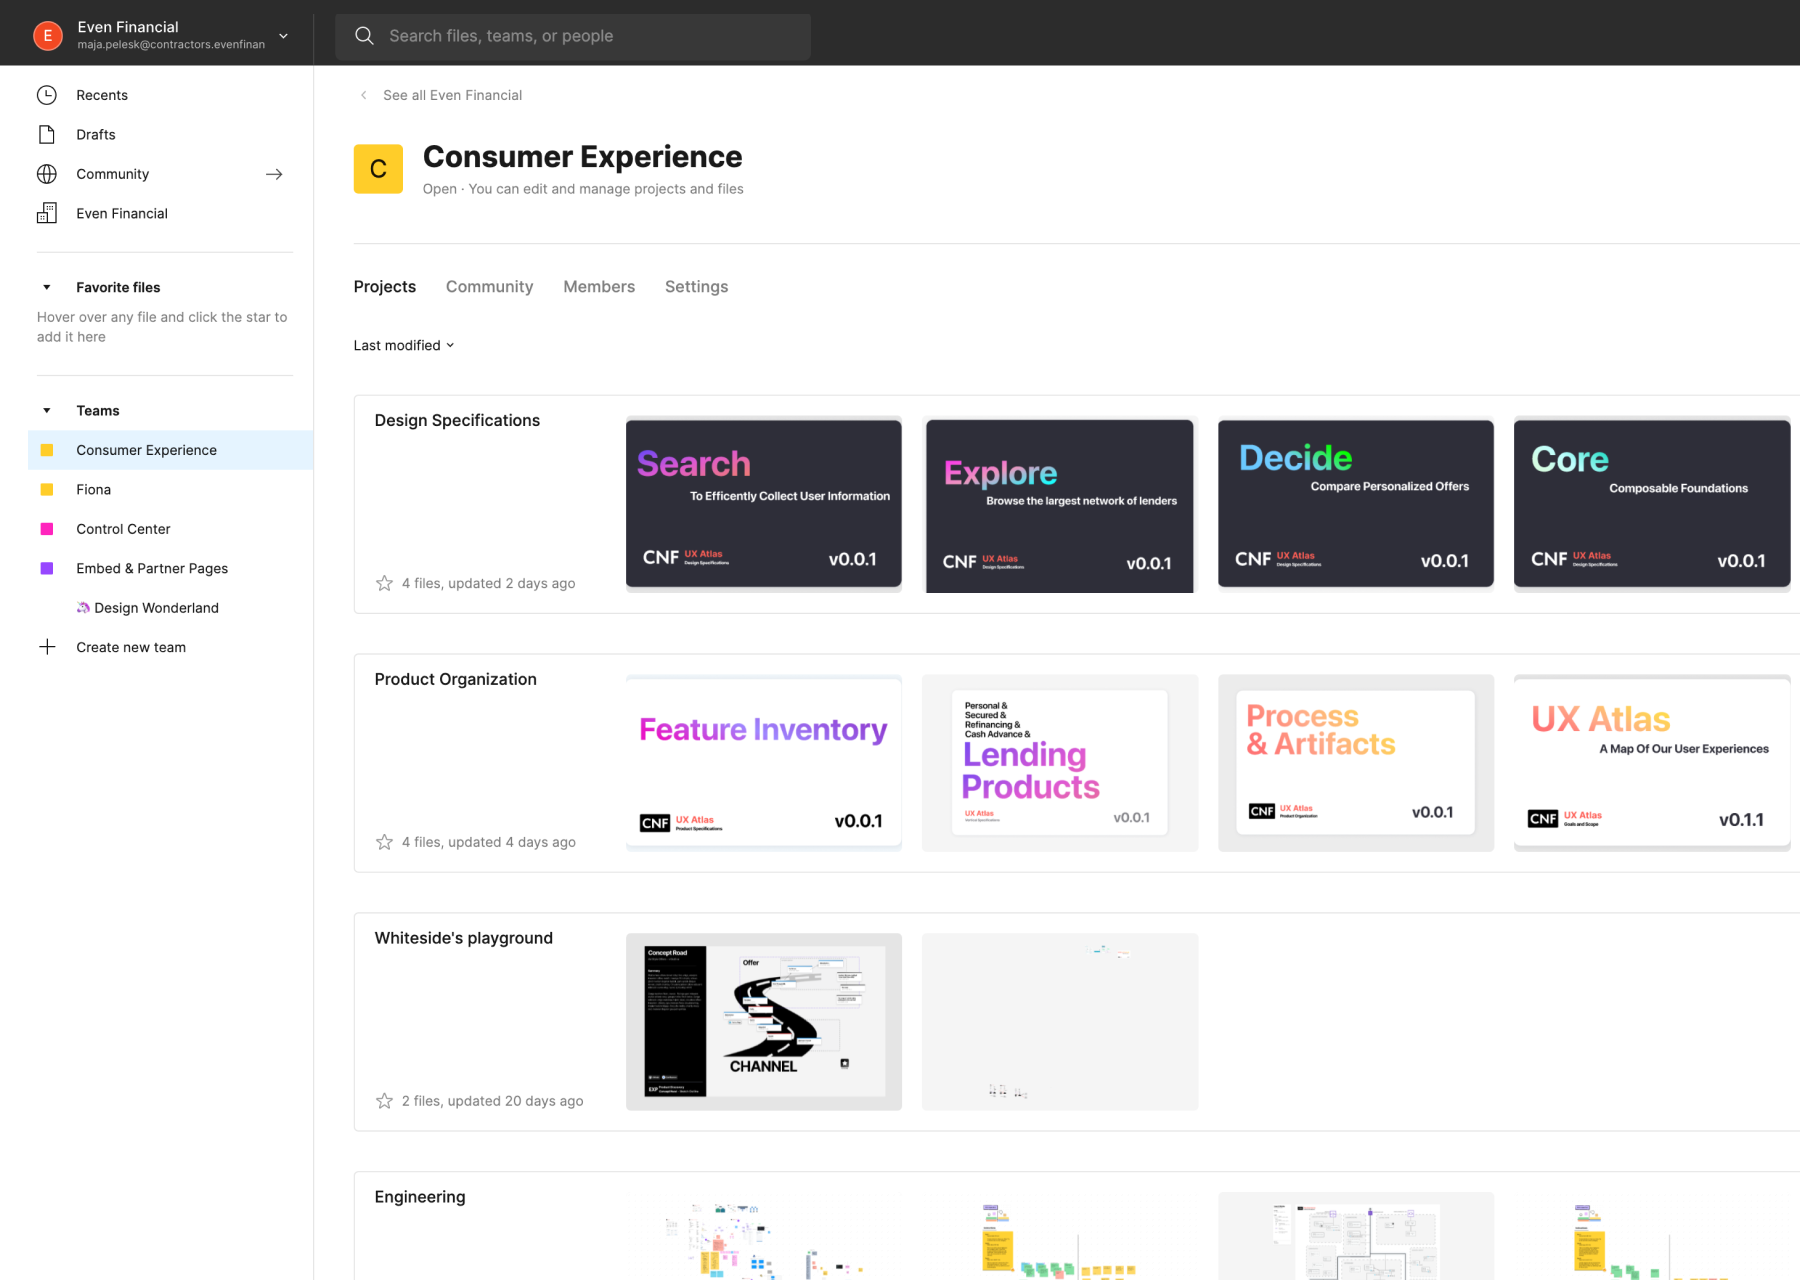Favorite the Product Organization project
This screenshot has width=1800, height=1280.
coord(384,842)
